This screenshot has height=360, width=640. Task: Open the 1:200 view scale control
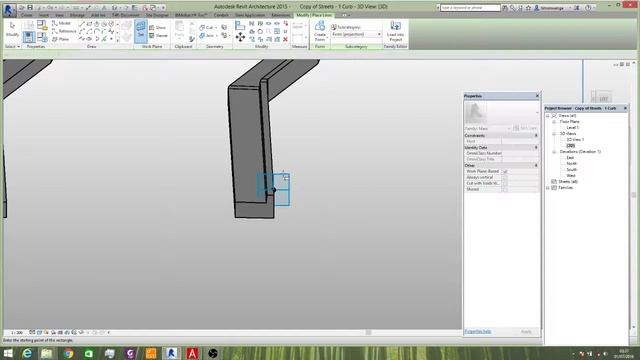[17, 333]
